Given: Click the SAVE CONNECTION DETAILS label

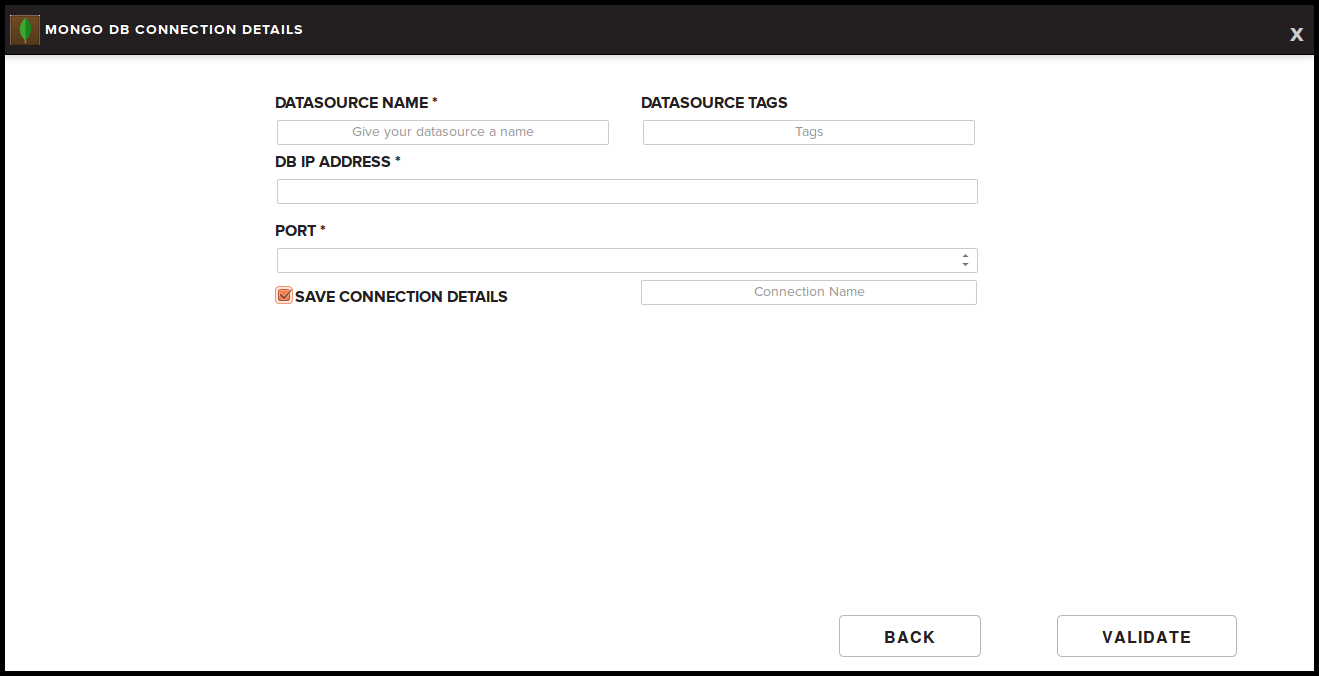Looking at the screenshot, I should point(401,297).
